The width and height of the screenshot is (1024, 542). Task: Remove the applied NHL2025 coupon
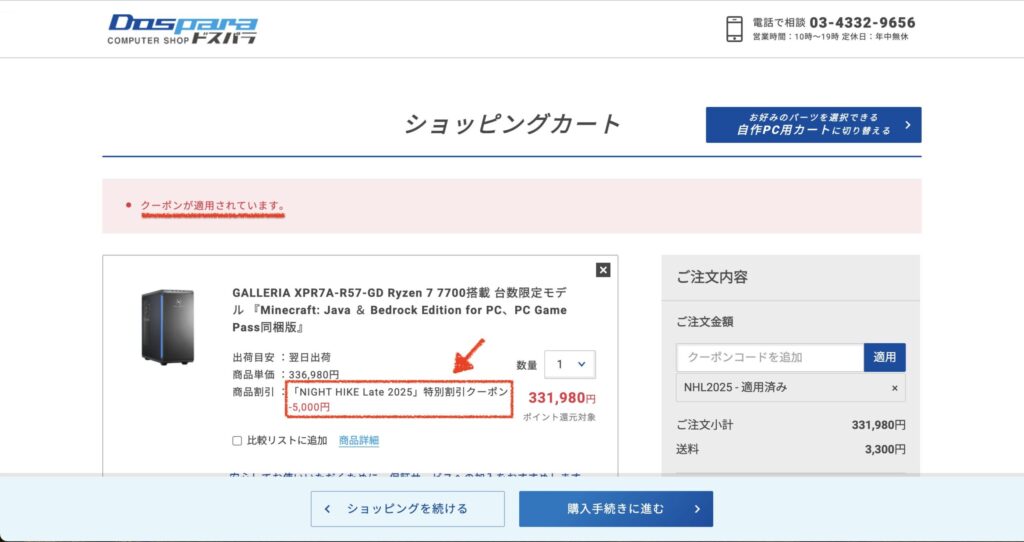[894, 388]
